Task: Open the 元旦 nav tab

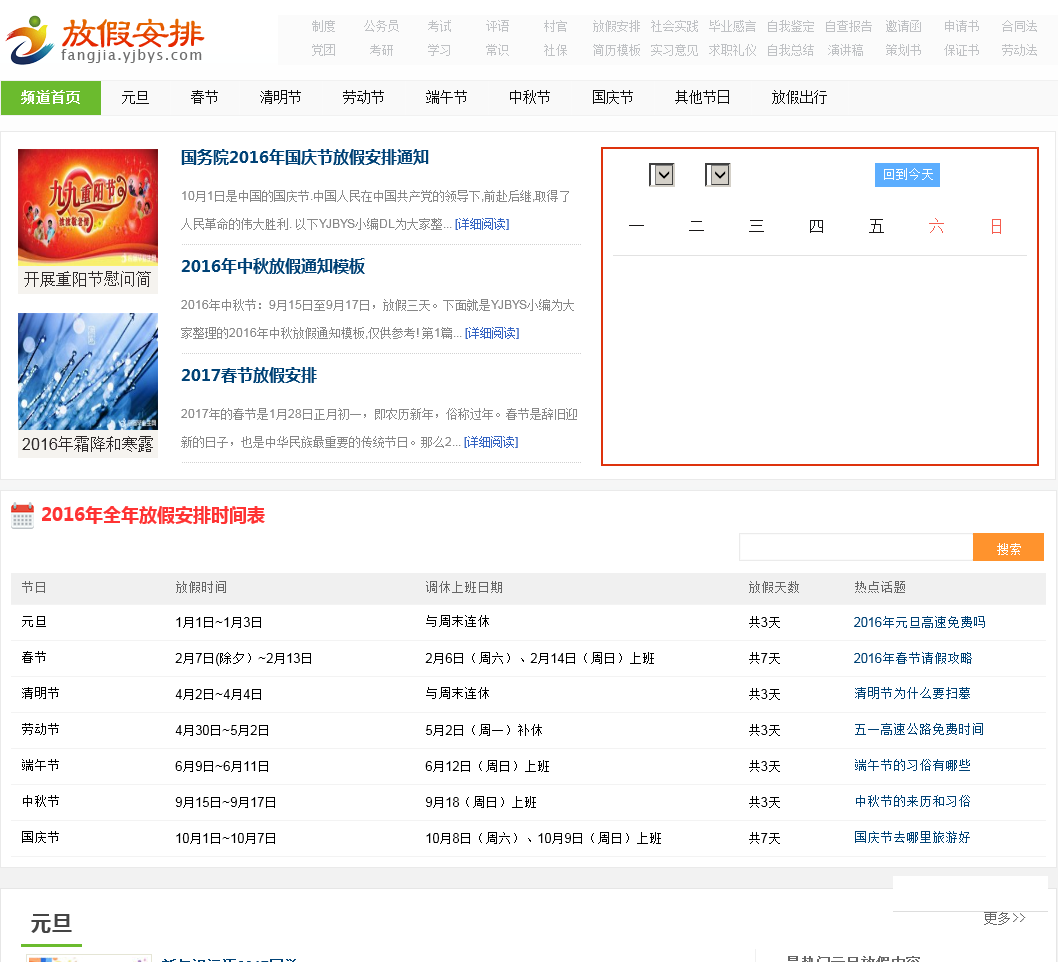Action: tap(135, 98)
